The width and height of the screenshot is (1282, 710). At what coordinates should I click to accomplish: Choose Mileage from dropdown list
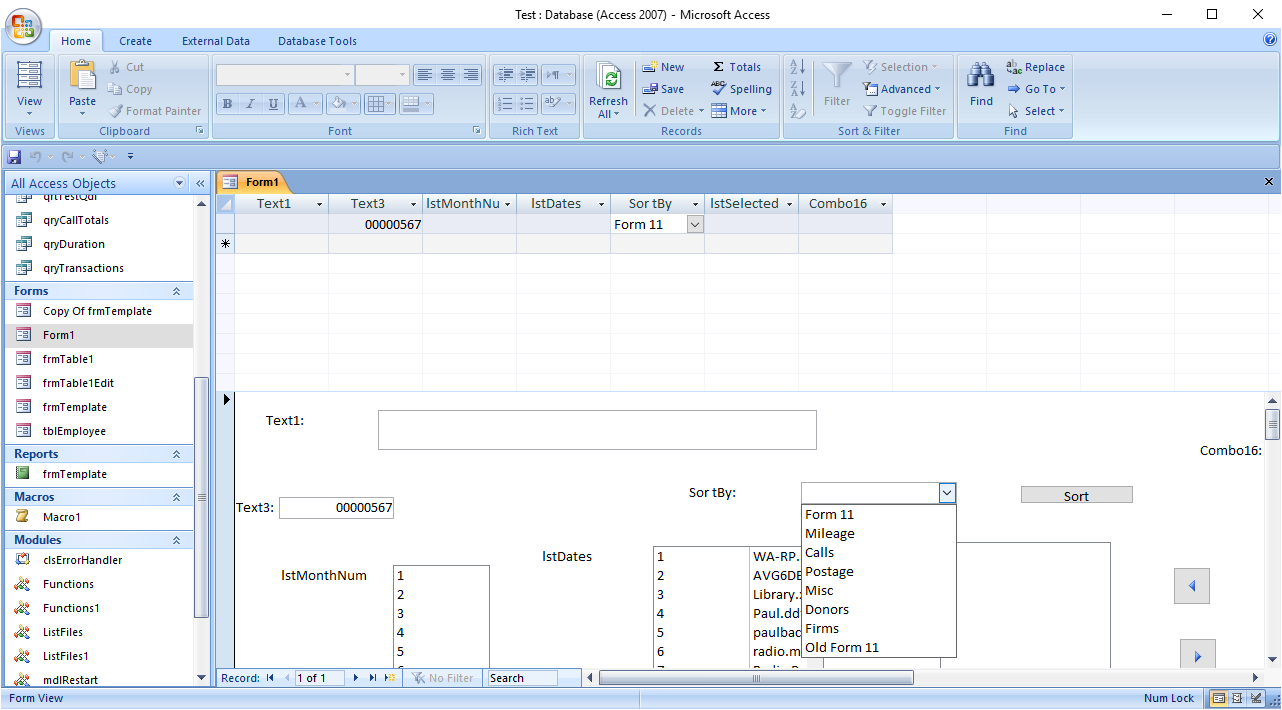878,534
